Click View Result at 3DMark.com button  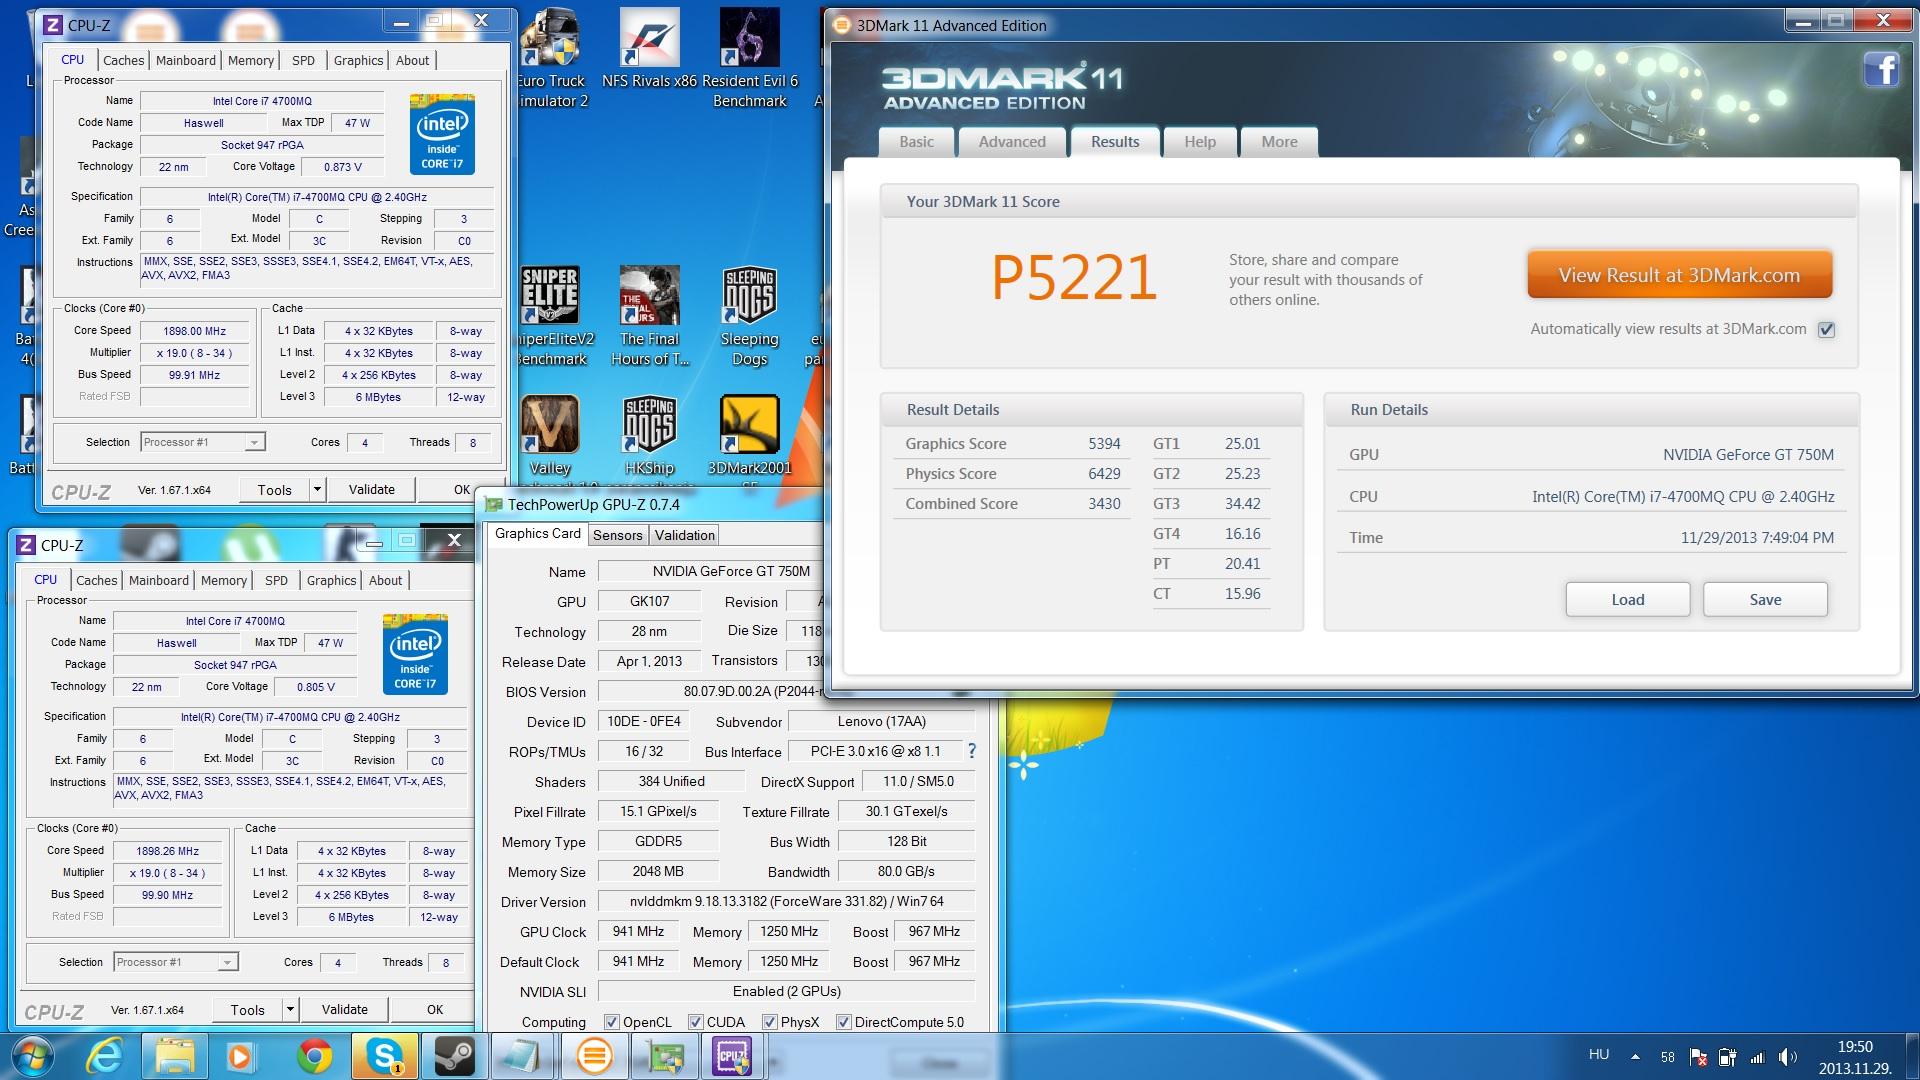(x=1679, y=275)
